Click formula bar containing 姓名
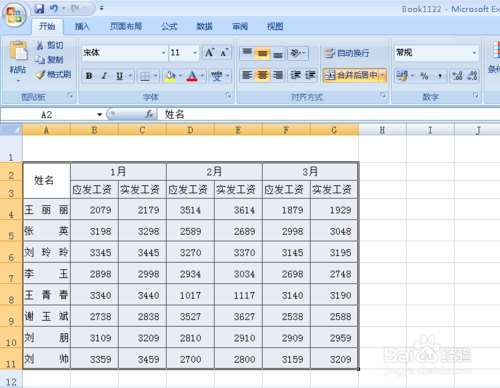Screen dimensions: 500x388 click(328, 115)
